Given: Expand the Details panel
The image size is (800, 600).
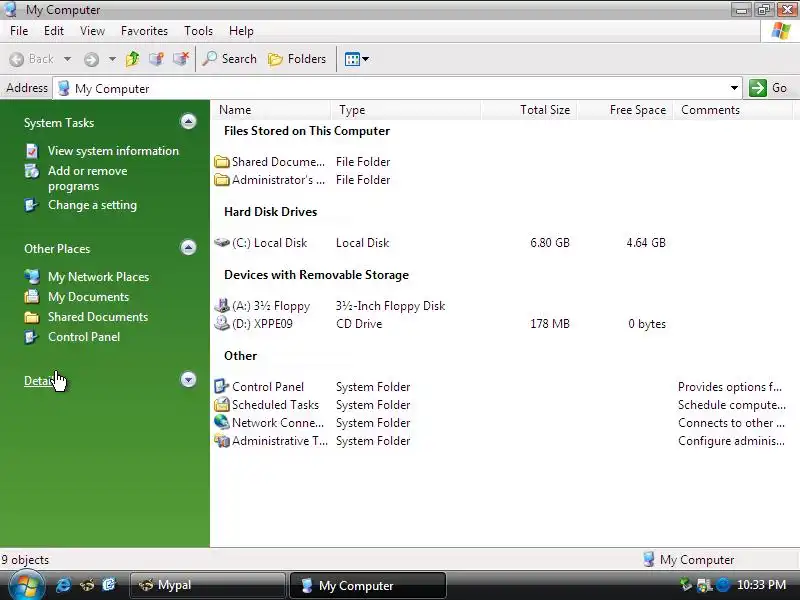Looking at the screenshot, I should coord(188,380).
